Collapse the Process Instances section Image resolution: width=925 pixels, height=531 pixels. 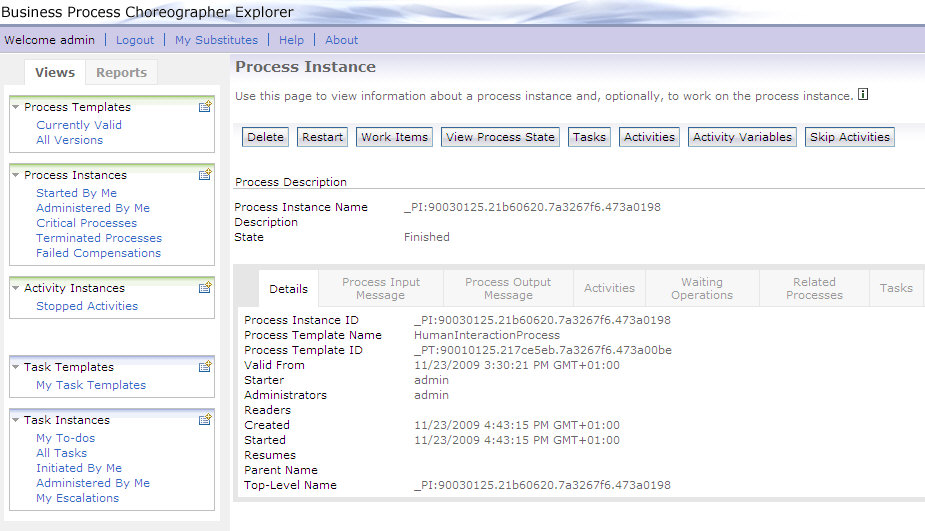coord(16,175)
